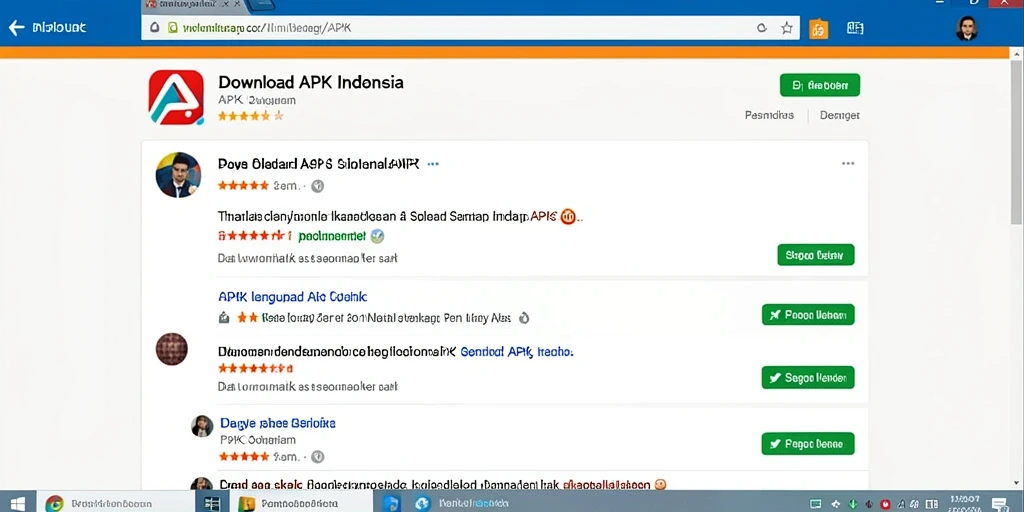Screen dimensions: 1024x512
Task: Bookmark the page with the star icon
Action: (787, 28)
